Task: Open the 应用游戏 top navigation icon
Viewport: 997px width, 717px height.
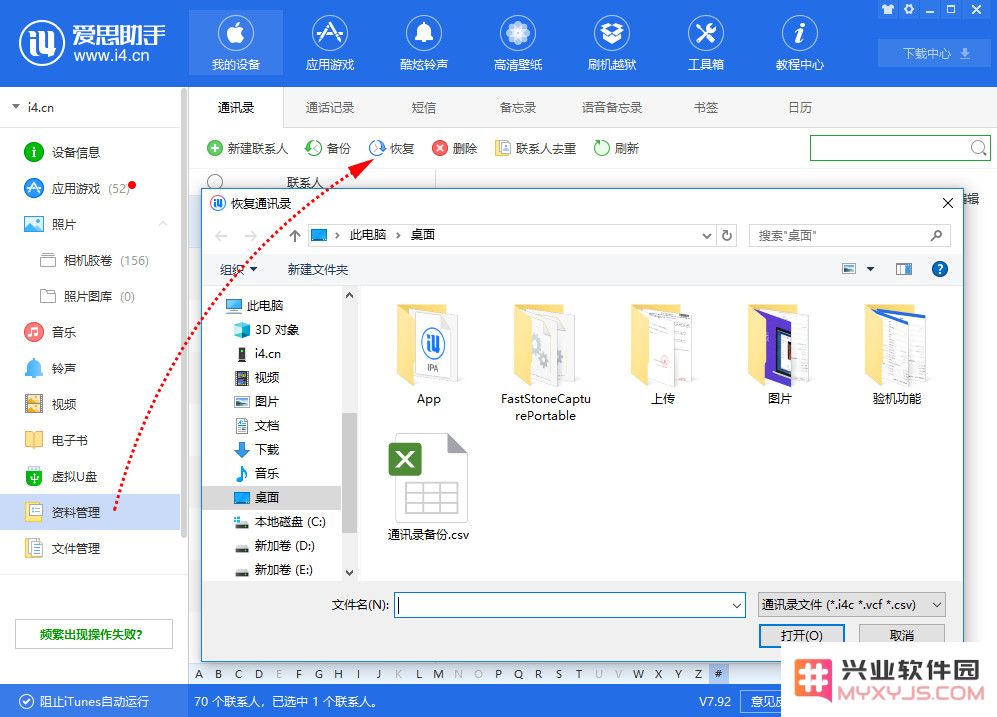Action: click(329, 43)
